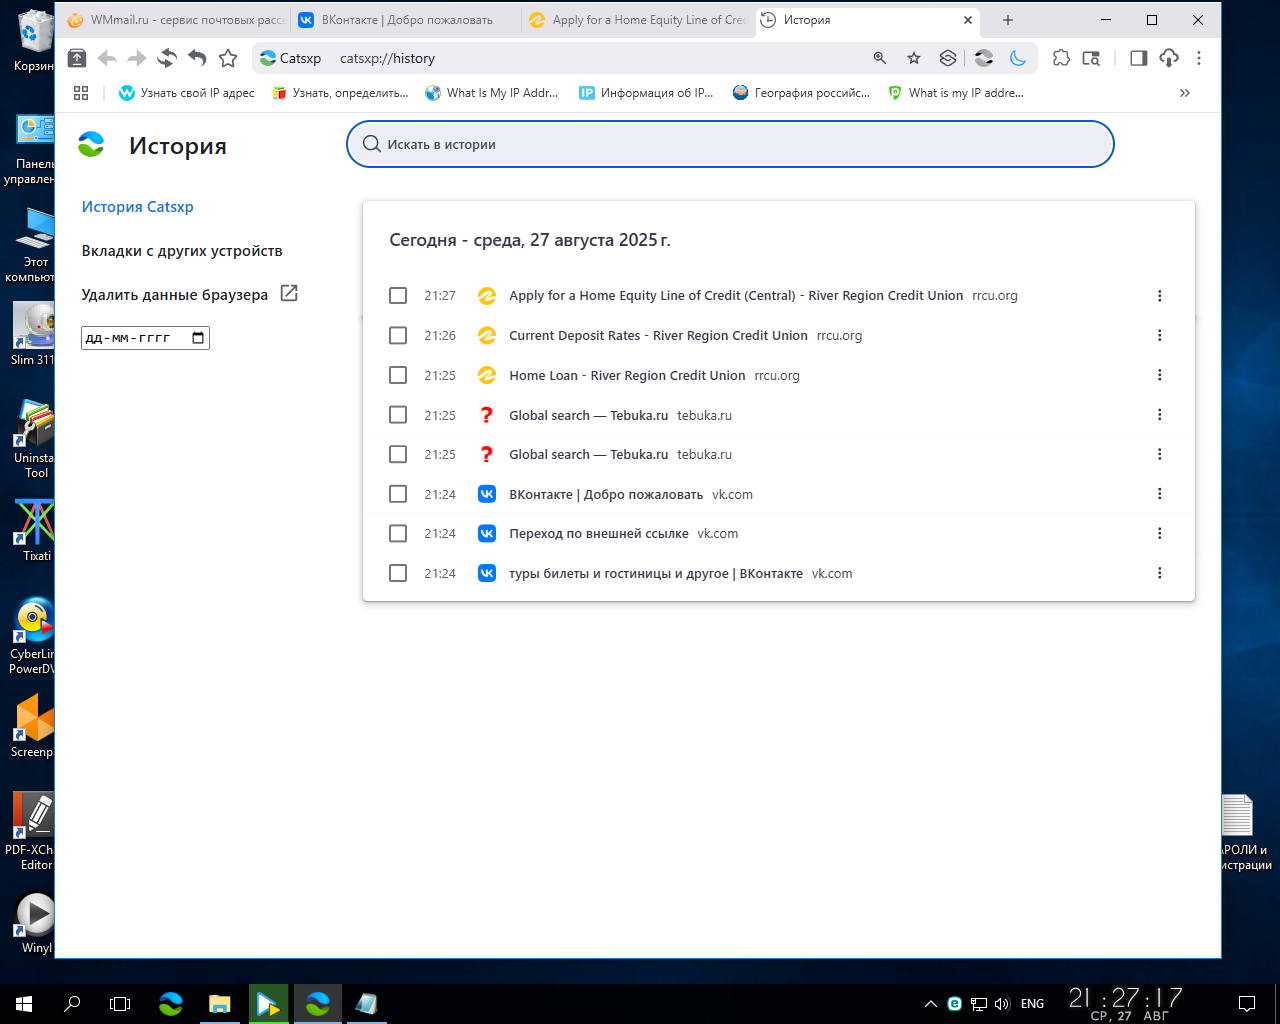Click the browser back arrow button

click(x=107, y=58)
